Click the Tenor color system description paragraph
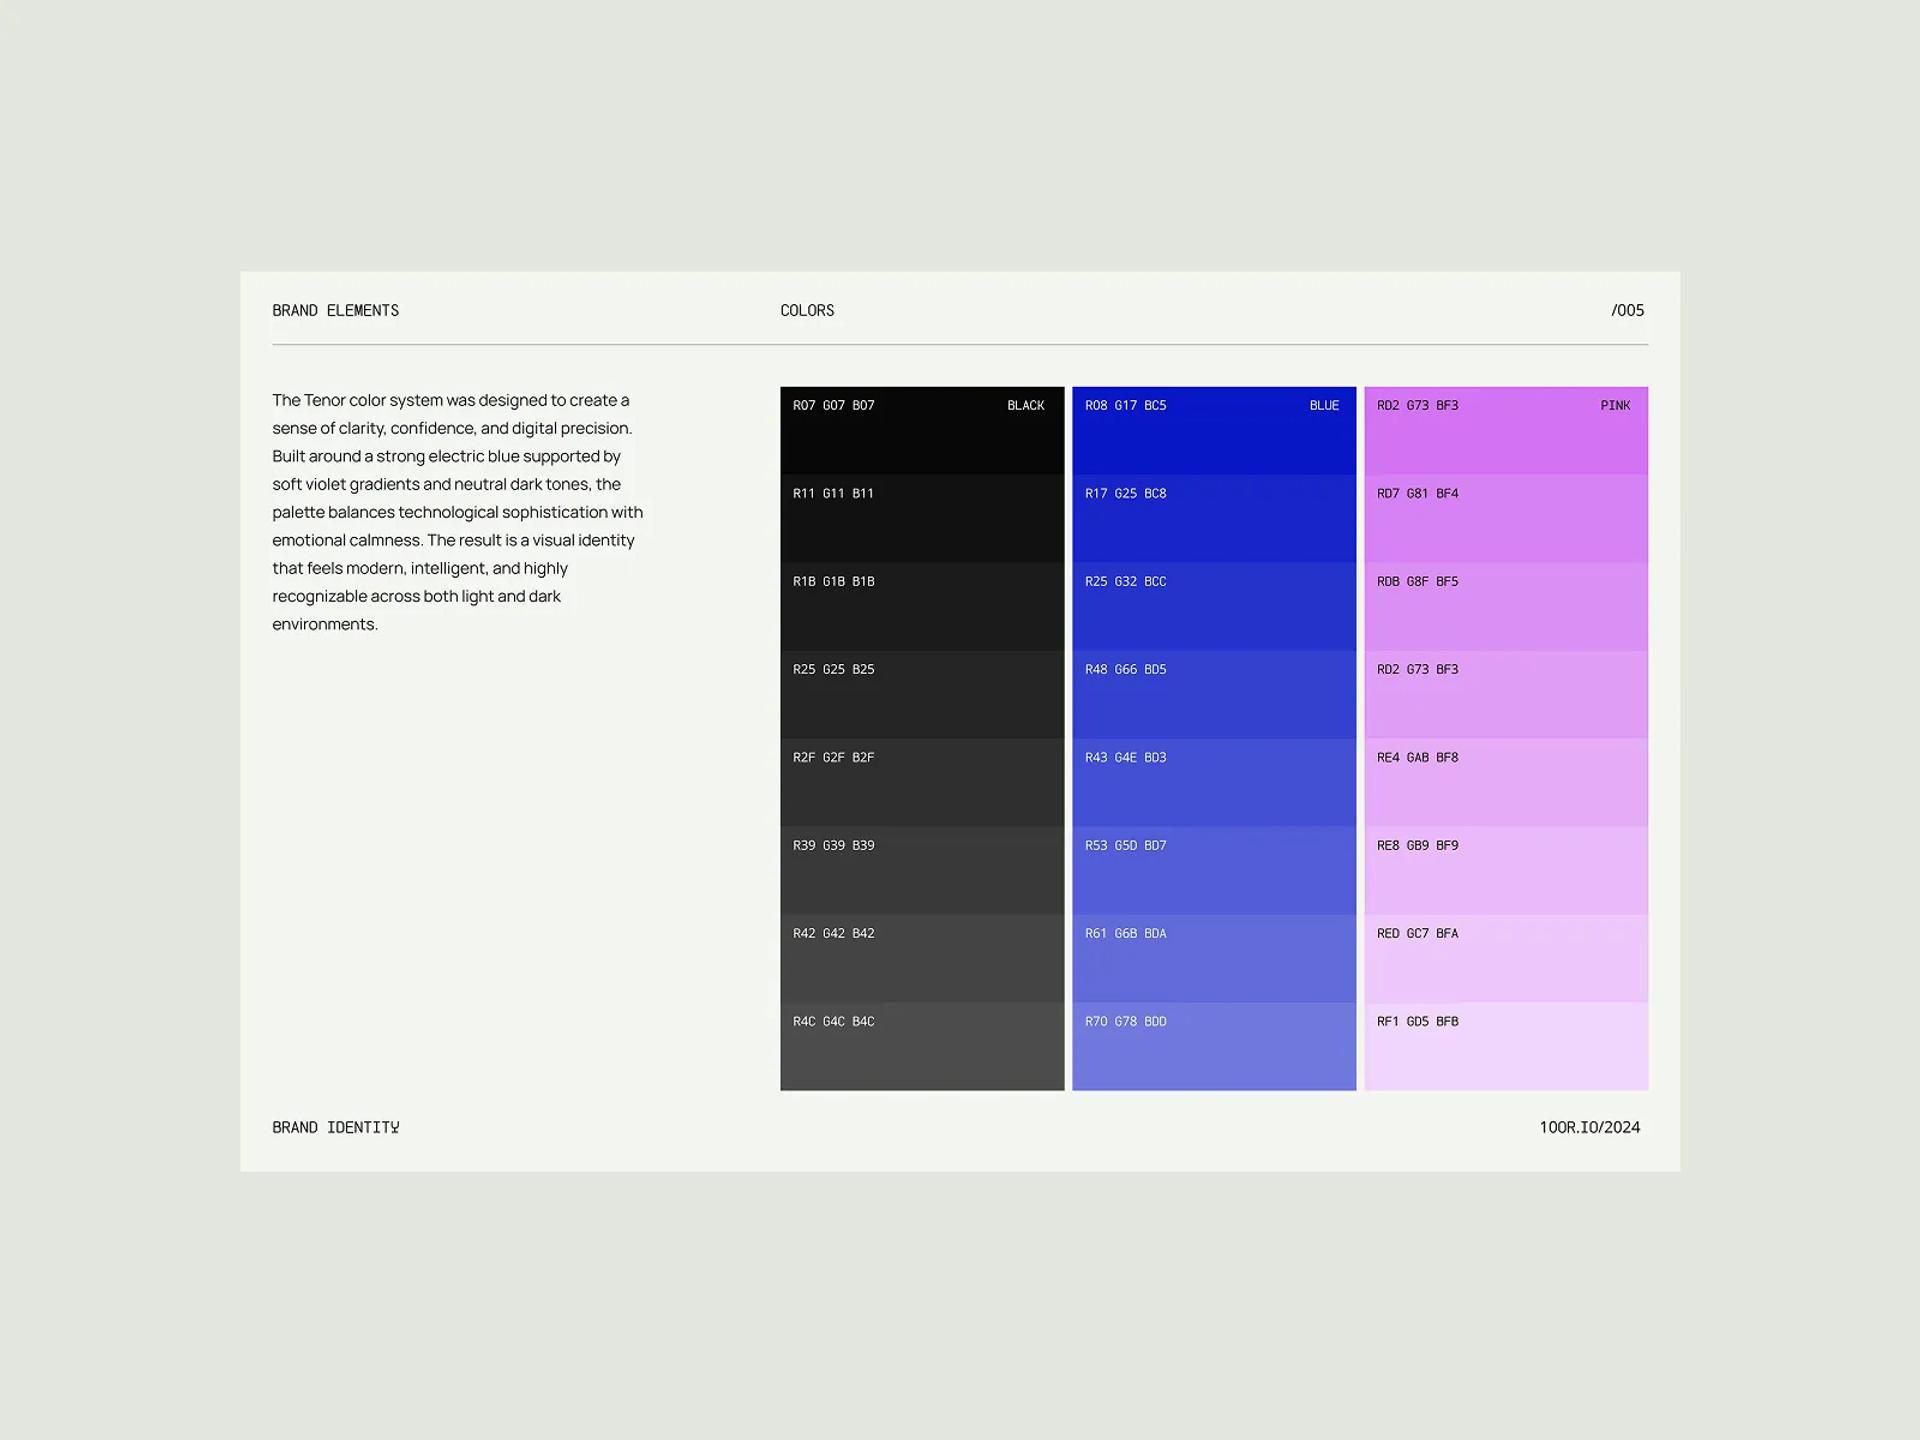The image size is (1920, 1440). coord(458,512)
